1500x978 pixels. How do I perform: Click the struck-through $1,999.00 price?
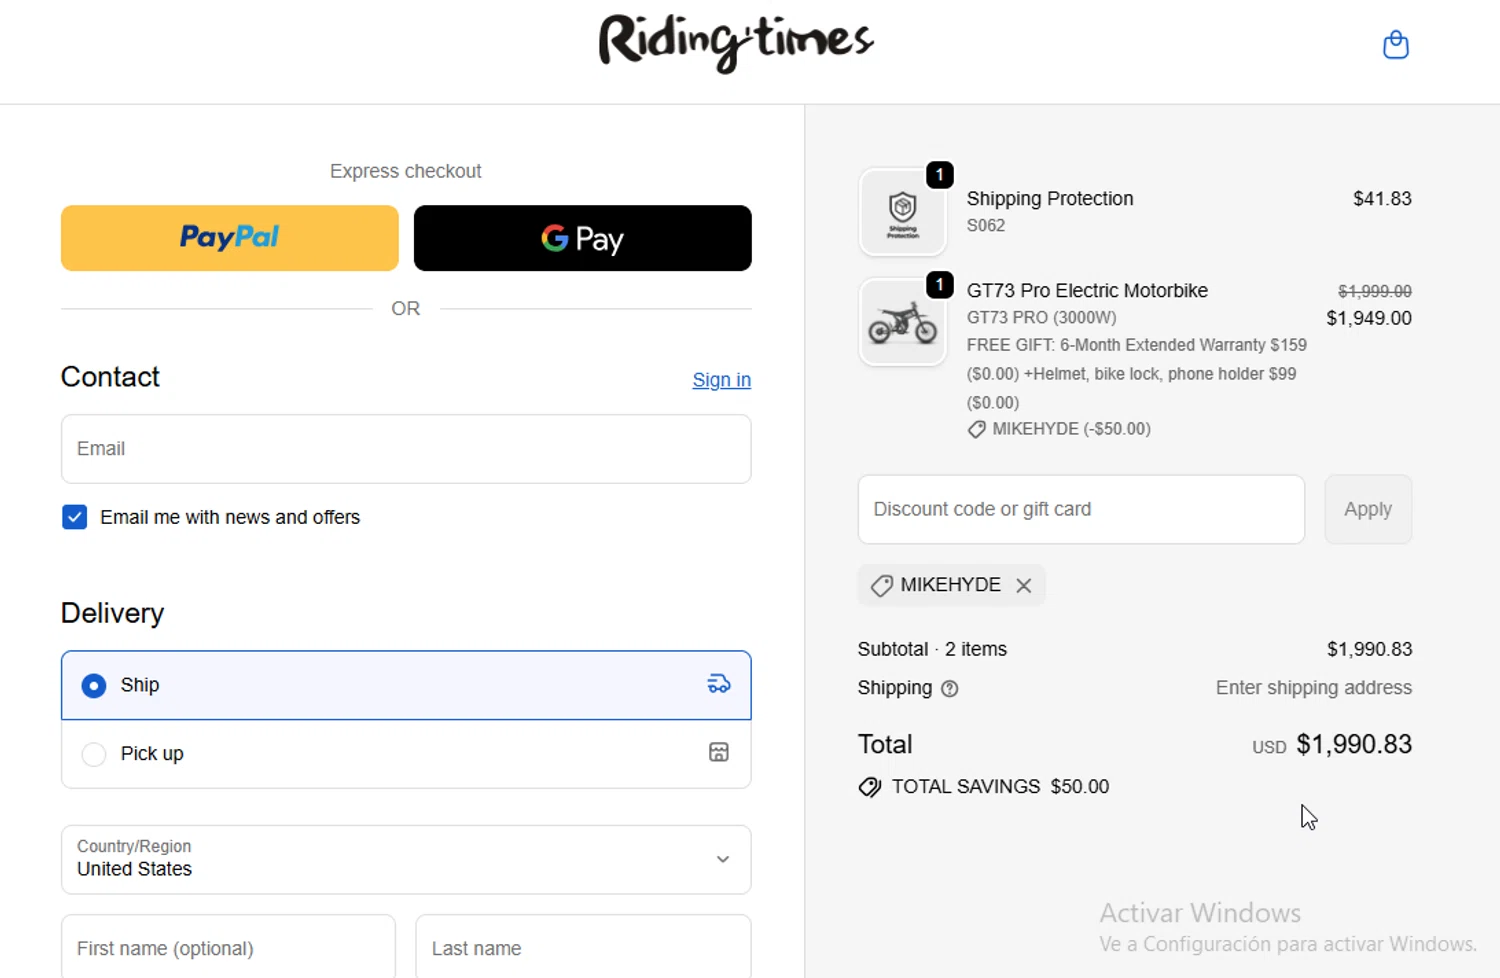[x=1375, y=291]
